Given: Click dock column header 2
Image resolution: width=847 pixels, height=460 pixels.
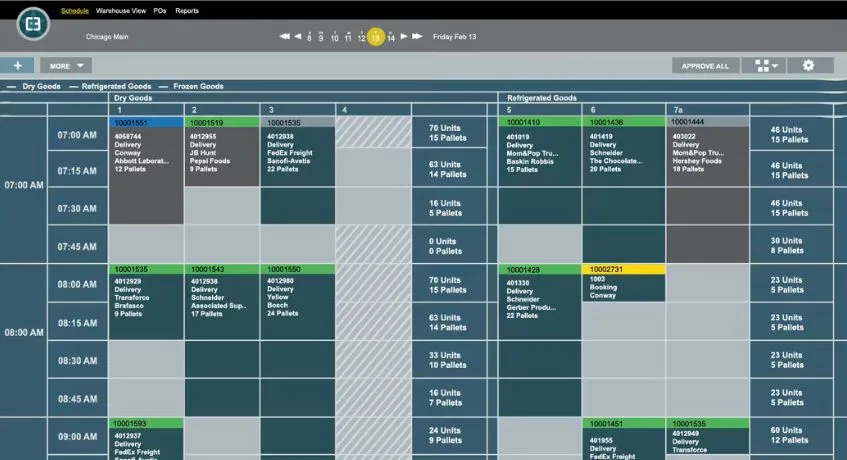Looking at the screenshot, I should coord(222,110).
